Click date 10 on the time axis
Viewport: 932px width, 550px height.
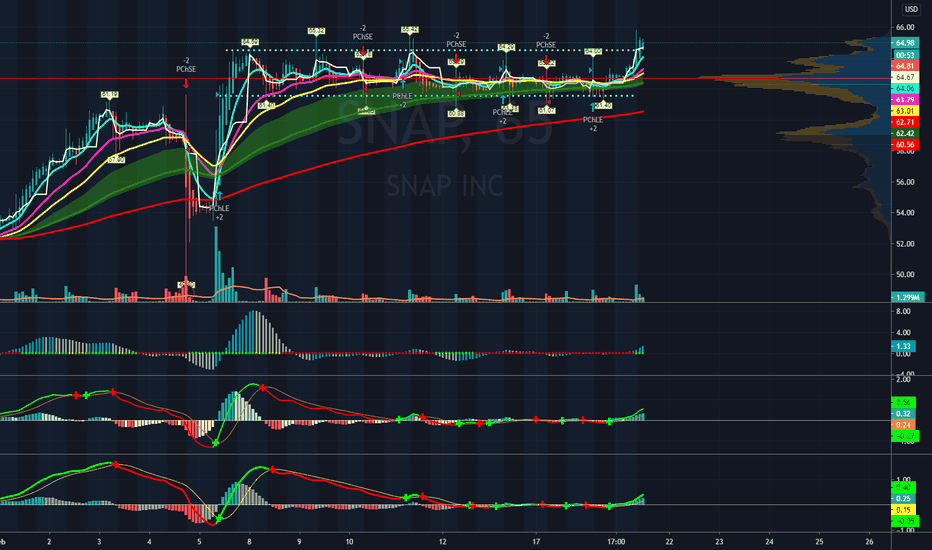[350, 542]
